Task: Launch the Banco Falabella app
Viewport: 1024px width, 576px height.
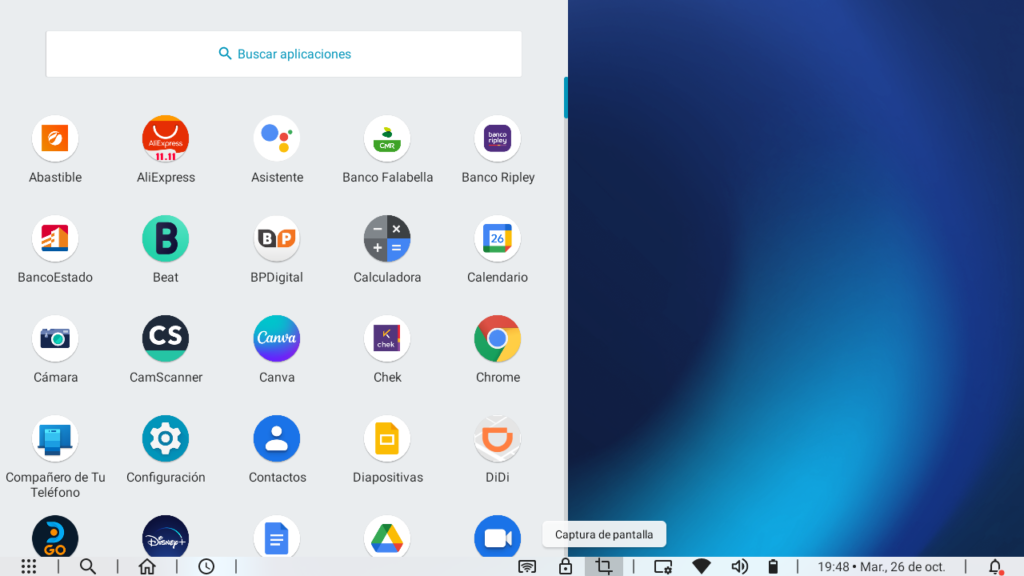Action: (387, 139)
